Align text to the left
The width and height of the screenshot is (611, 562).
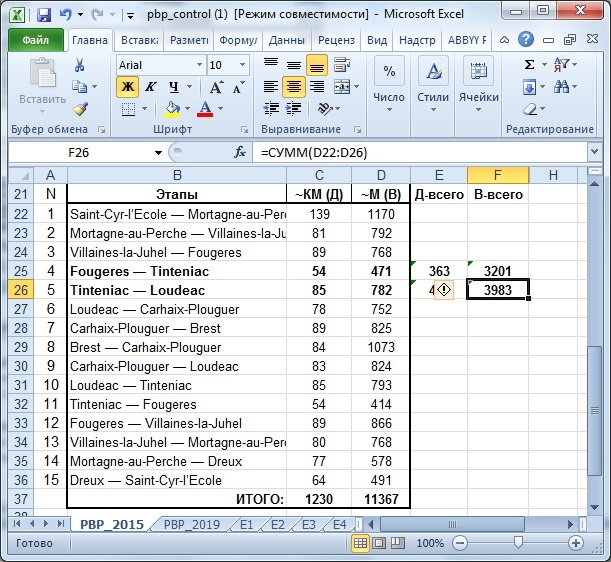pos(271,87)
